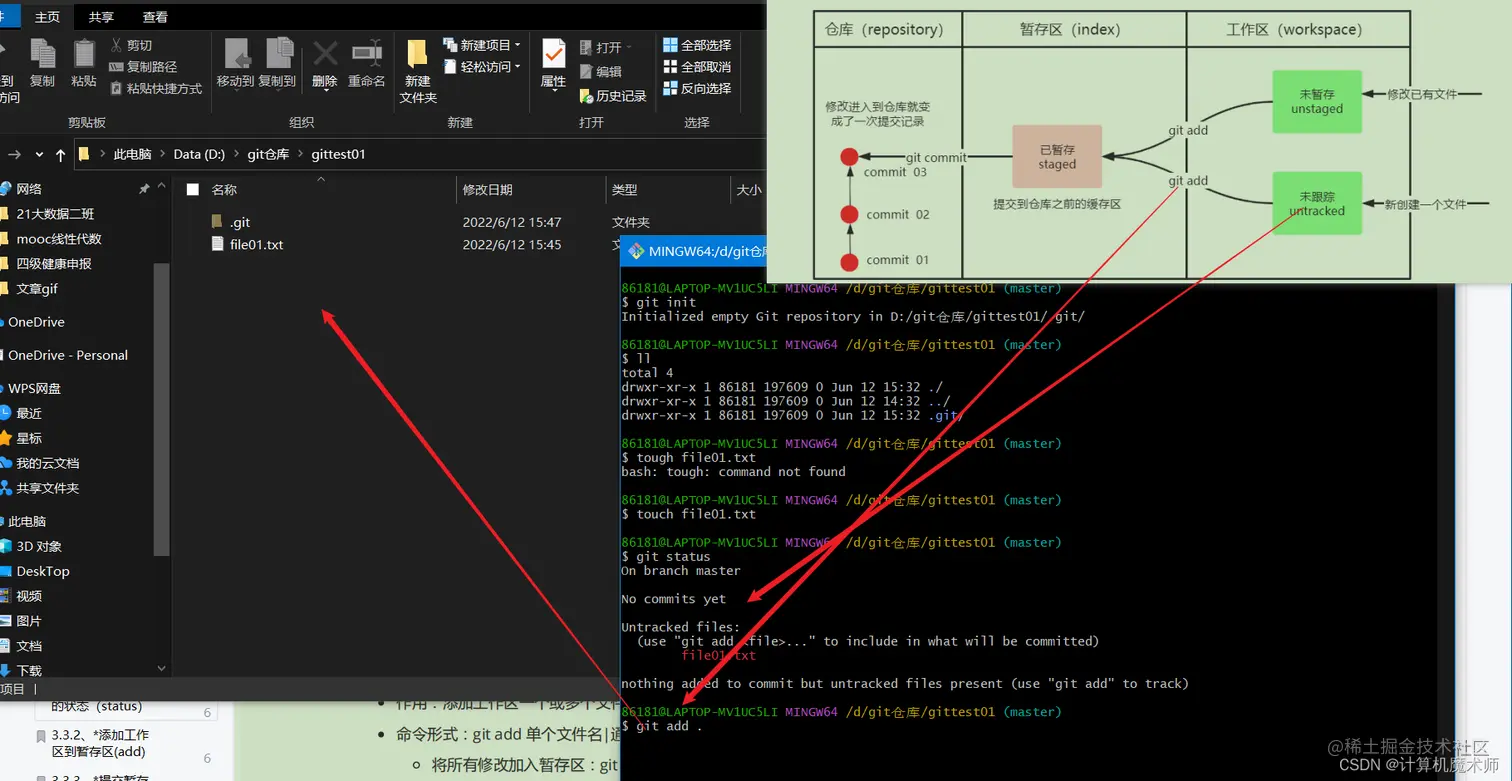Select Cut (剪切) scissors icon
The image size is (1512, 781).
pos(117,45)
